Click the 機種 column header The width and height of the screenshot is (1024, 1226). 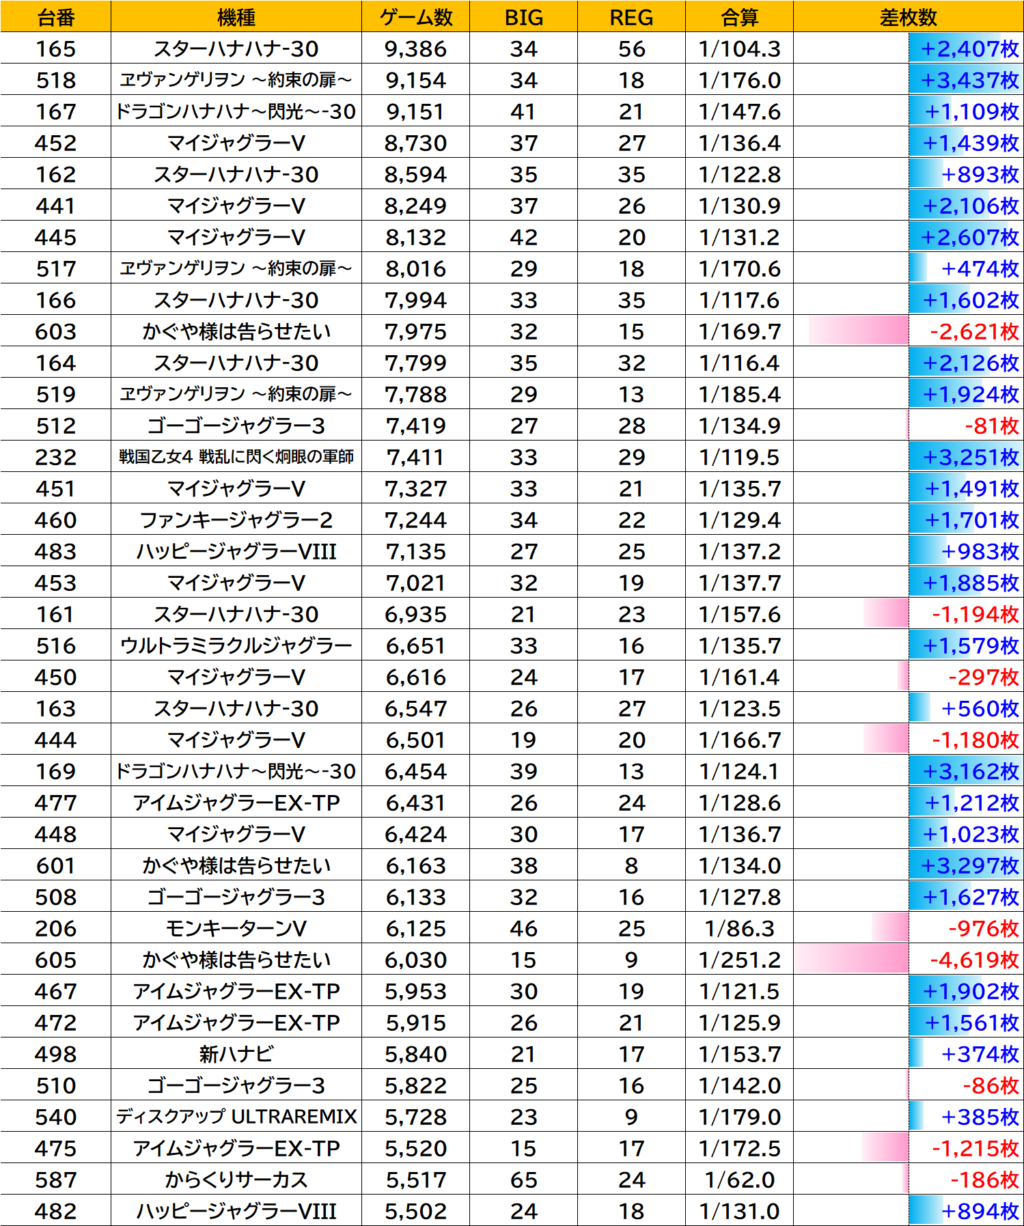[237, 17]
